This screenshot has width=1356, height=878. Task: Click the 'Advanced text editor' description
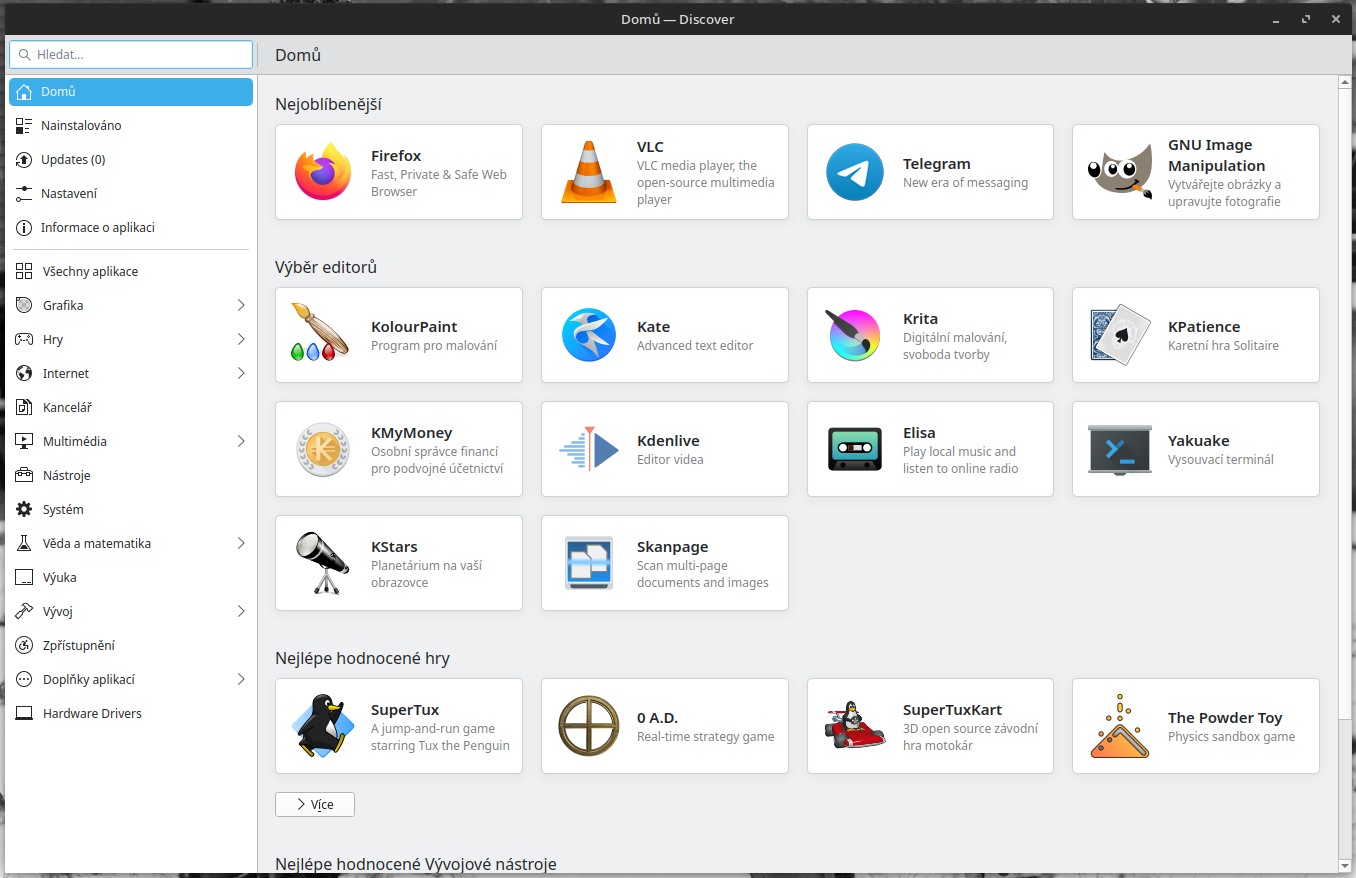695,346
